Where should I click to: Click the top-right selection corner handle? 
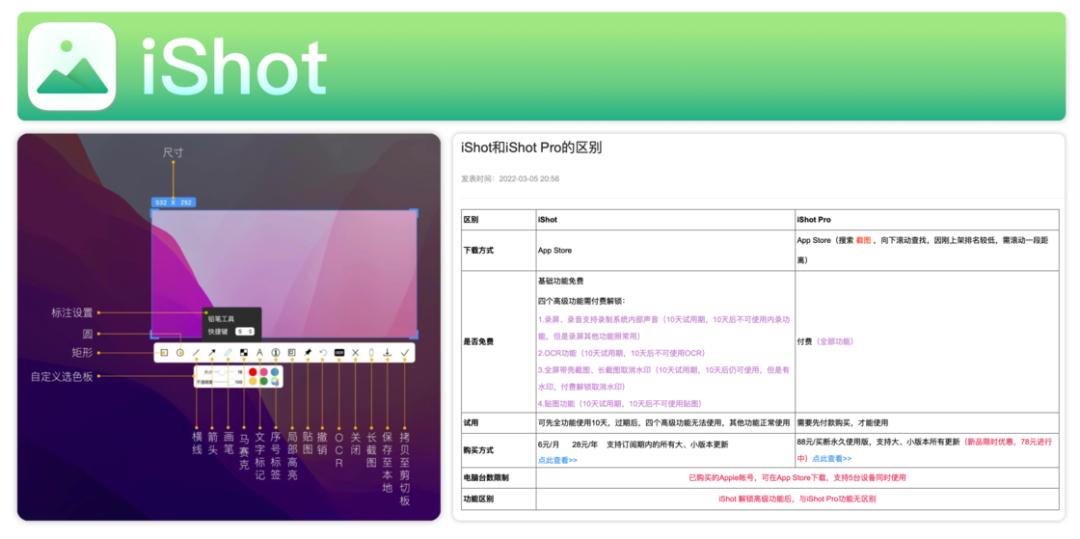(x=414, y=213)
